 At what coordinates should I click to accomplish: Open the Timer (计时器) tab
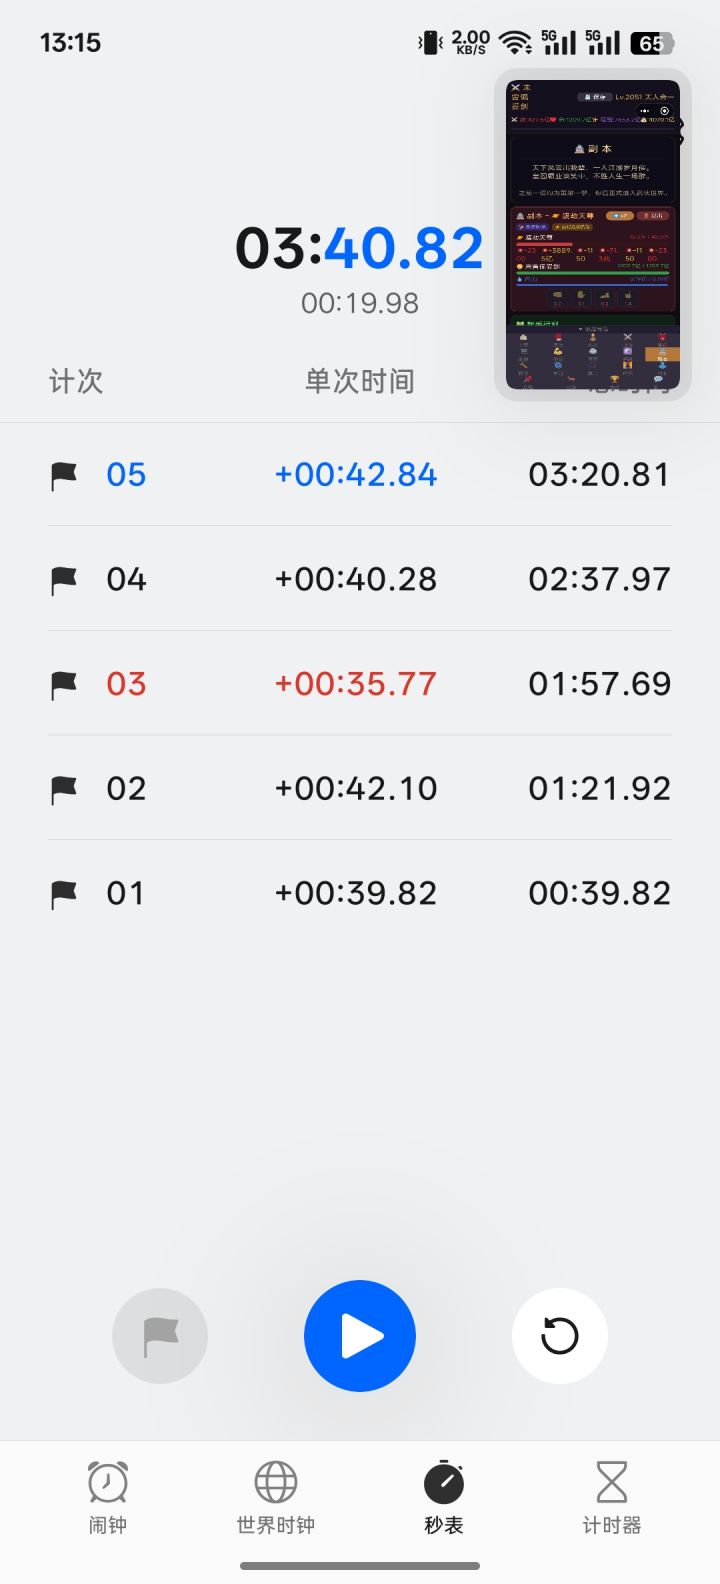pos(611,1497)
